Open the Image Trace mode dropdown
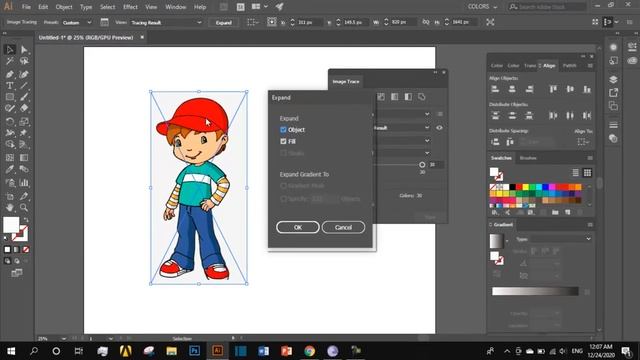Image resolution: width=640 pixels, height=360 pixels. (402, 140)
